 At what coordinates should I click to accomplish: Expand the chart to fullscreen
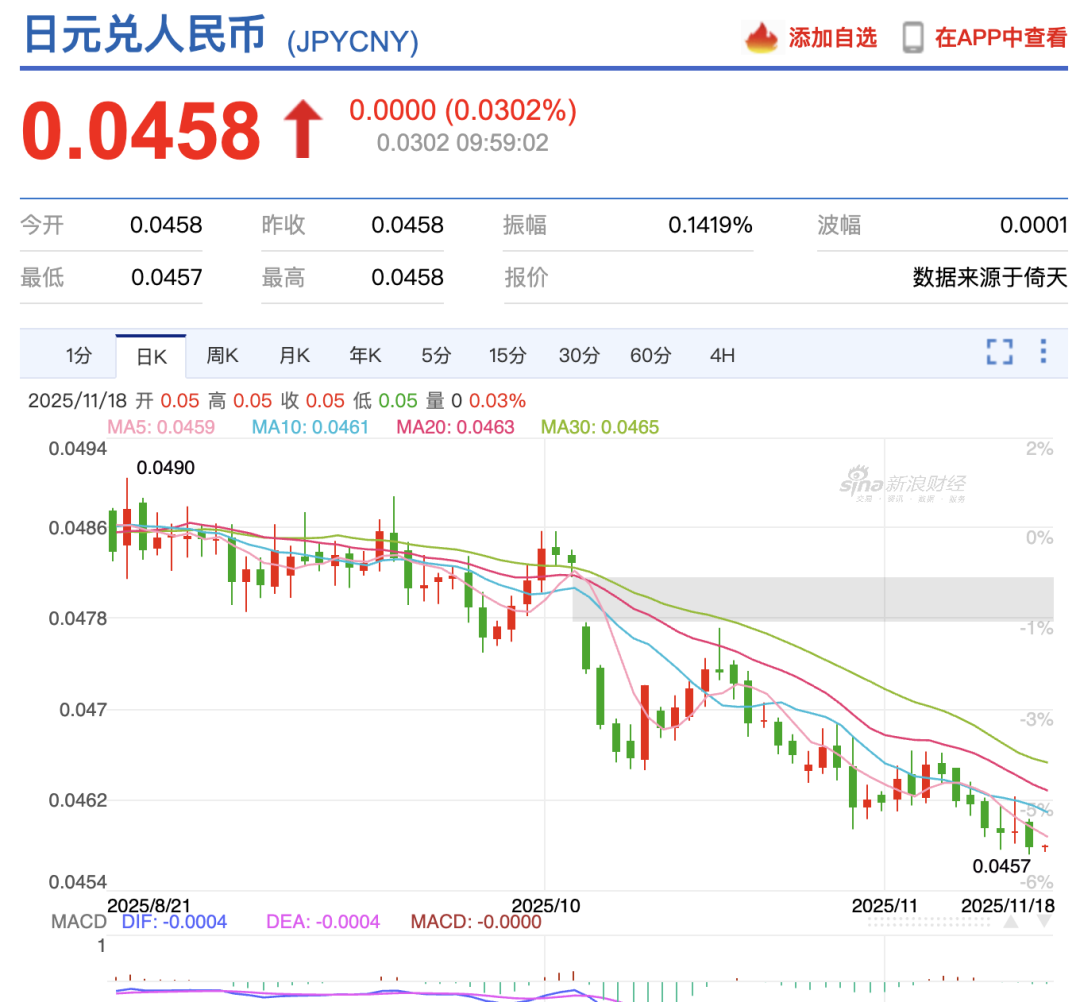coord(999,353)
